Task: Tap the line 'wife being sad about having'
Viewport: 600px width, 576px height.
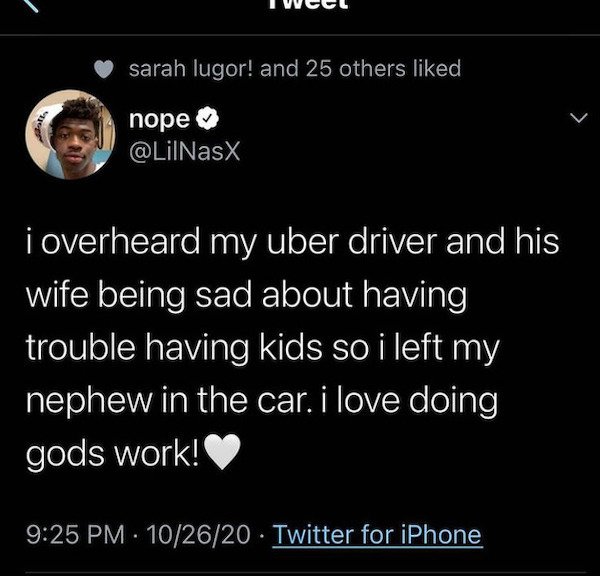Action: click(247, 296)
